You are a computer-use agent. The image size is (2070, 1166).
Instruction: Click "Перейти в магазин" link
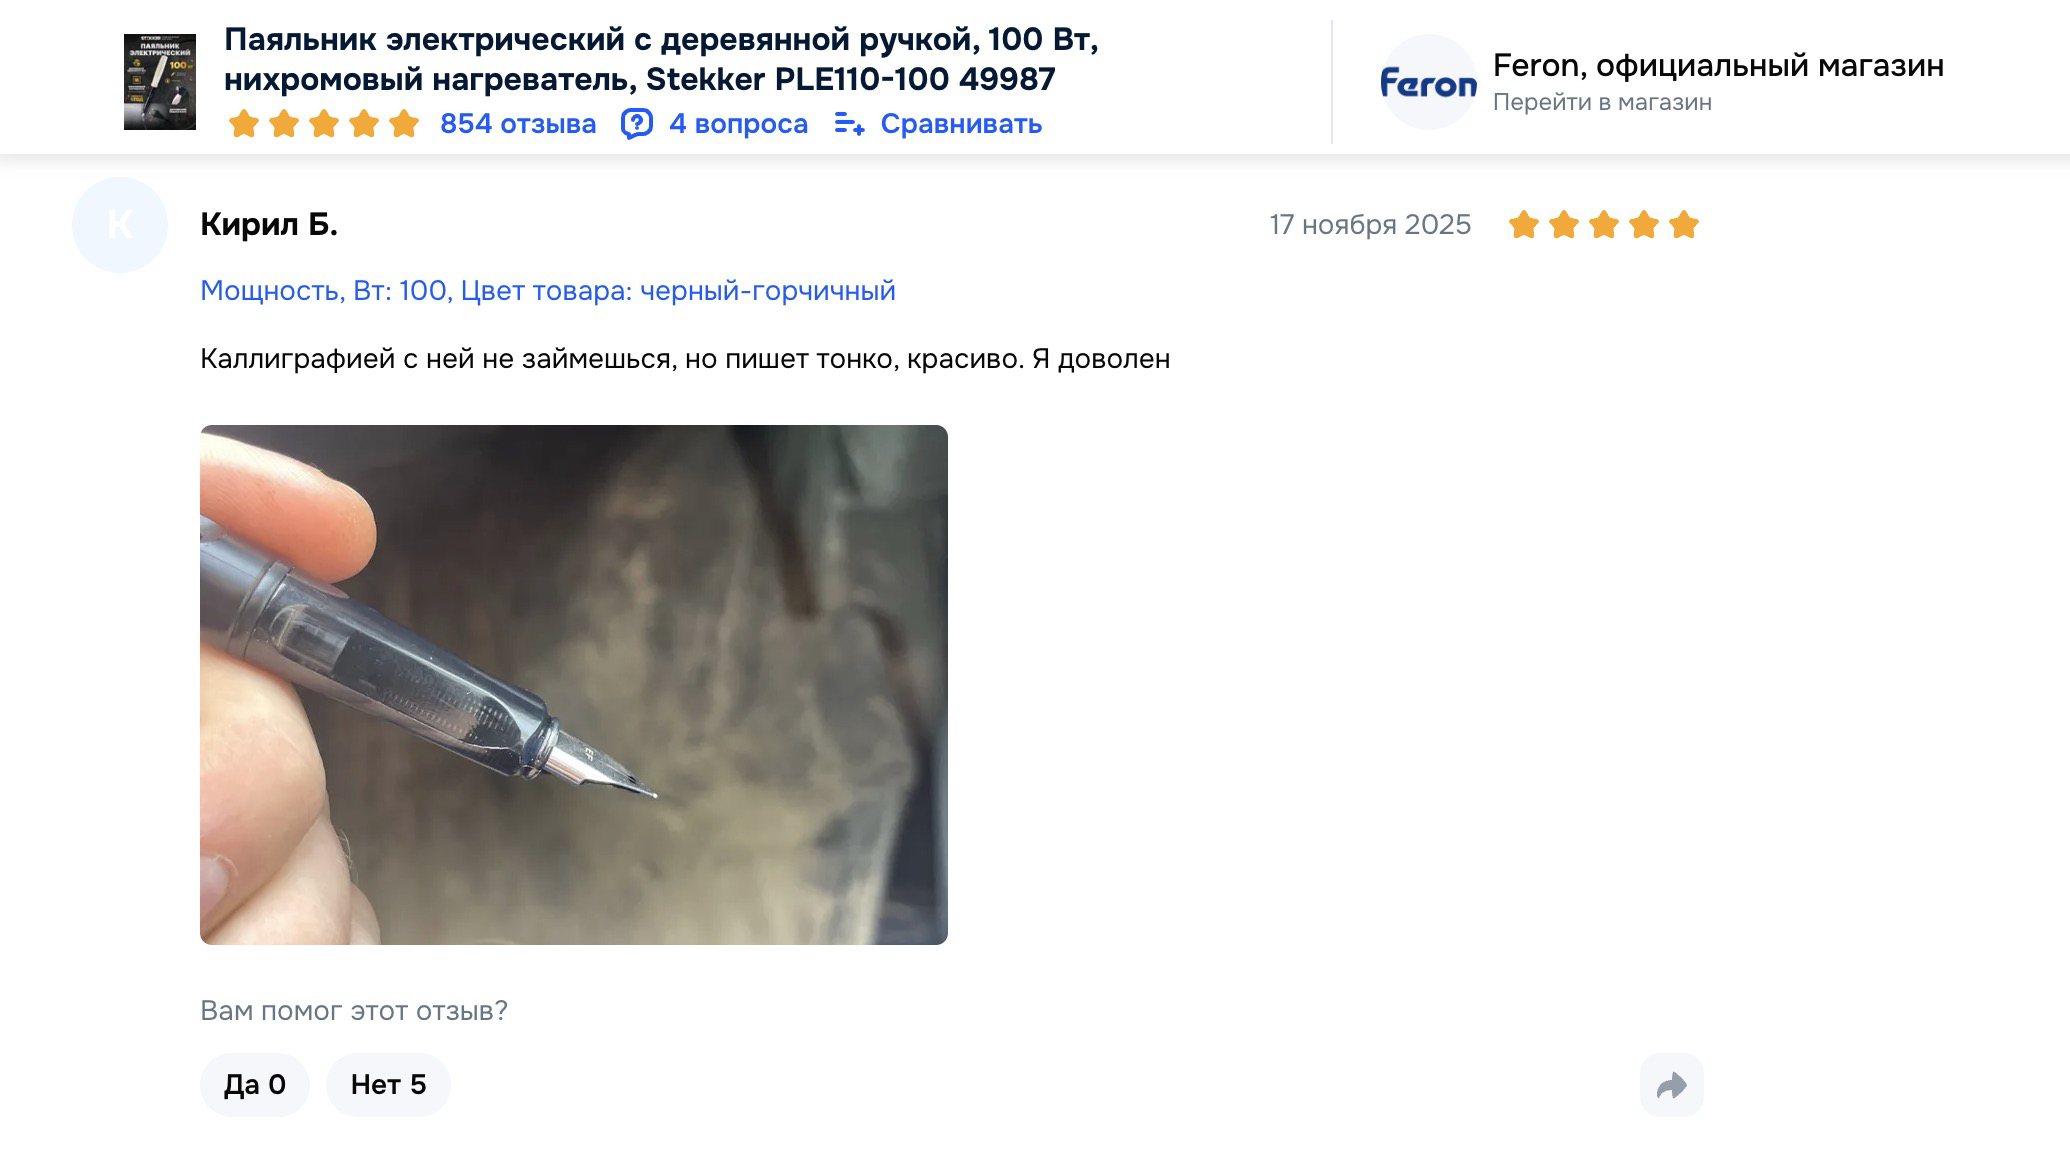coord(1602,102)
